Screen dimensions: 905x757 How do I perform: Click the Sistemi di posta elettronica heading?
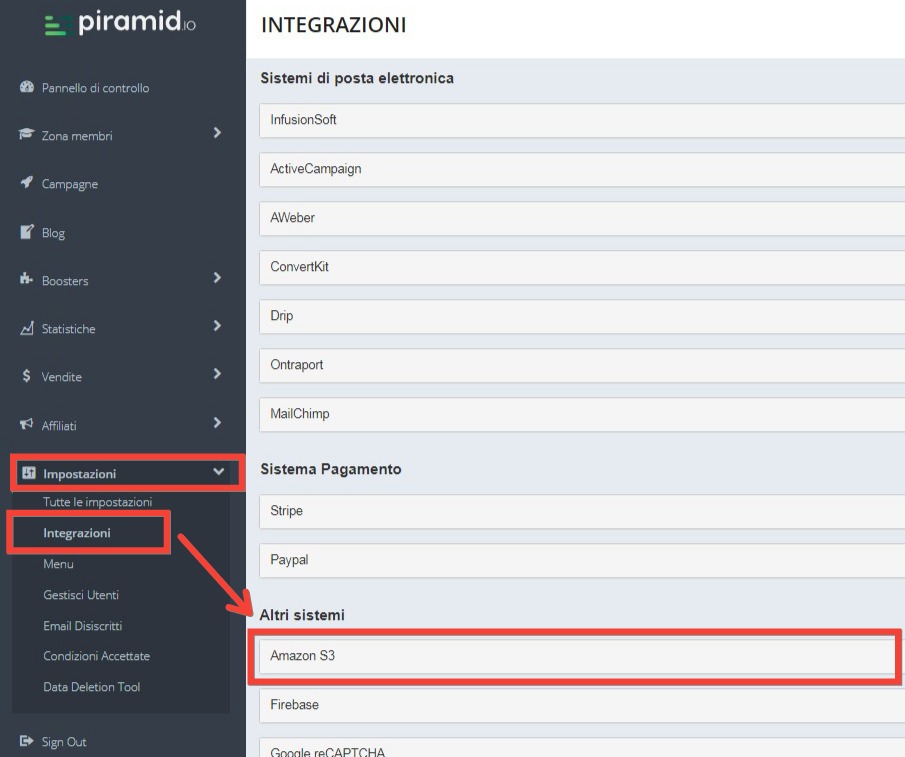pos(357,78)
